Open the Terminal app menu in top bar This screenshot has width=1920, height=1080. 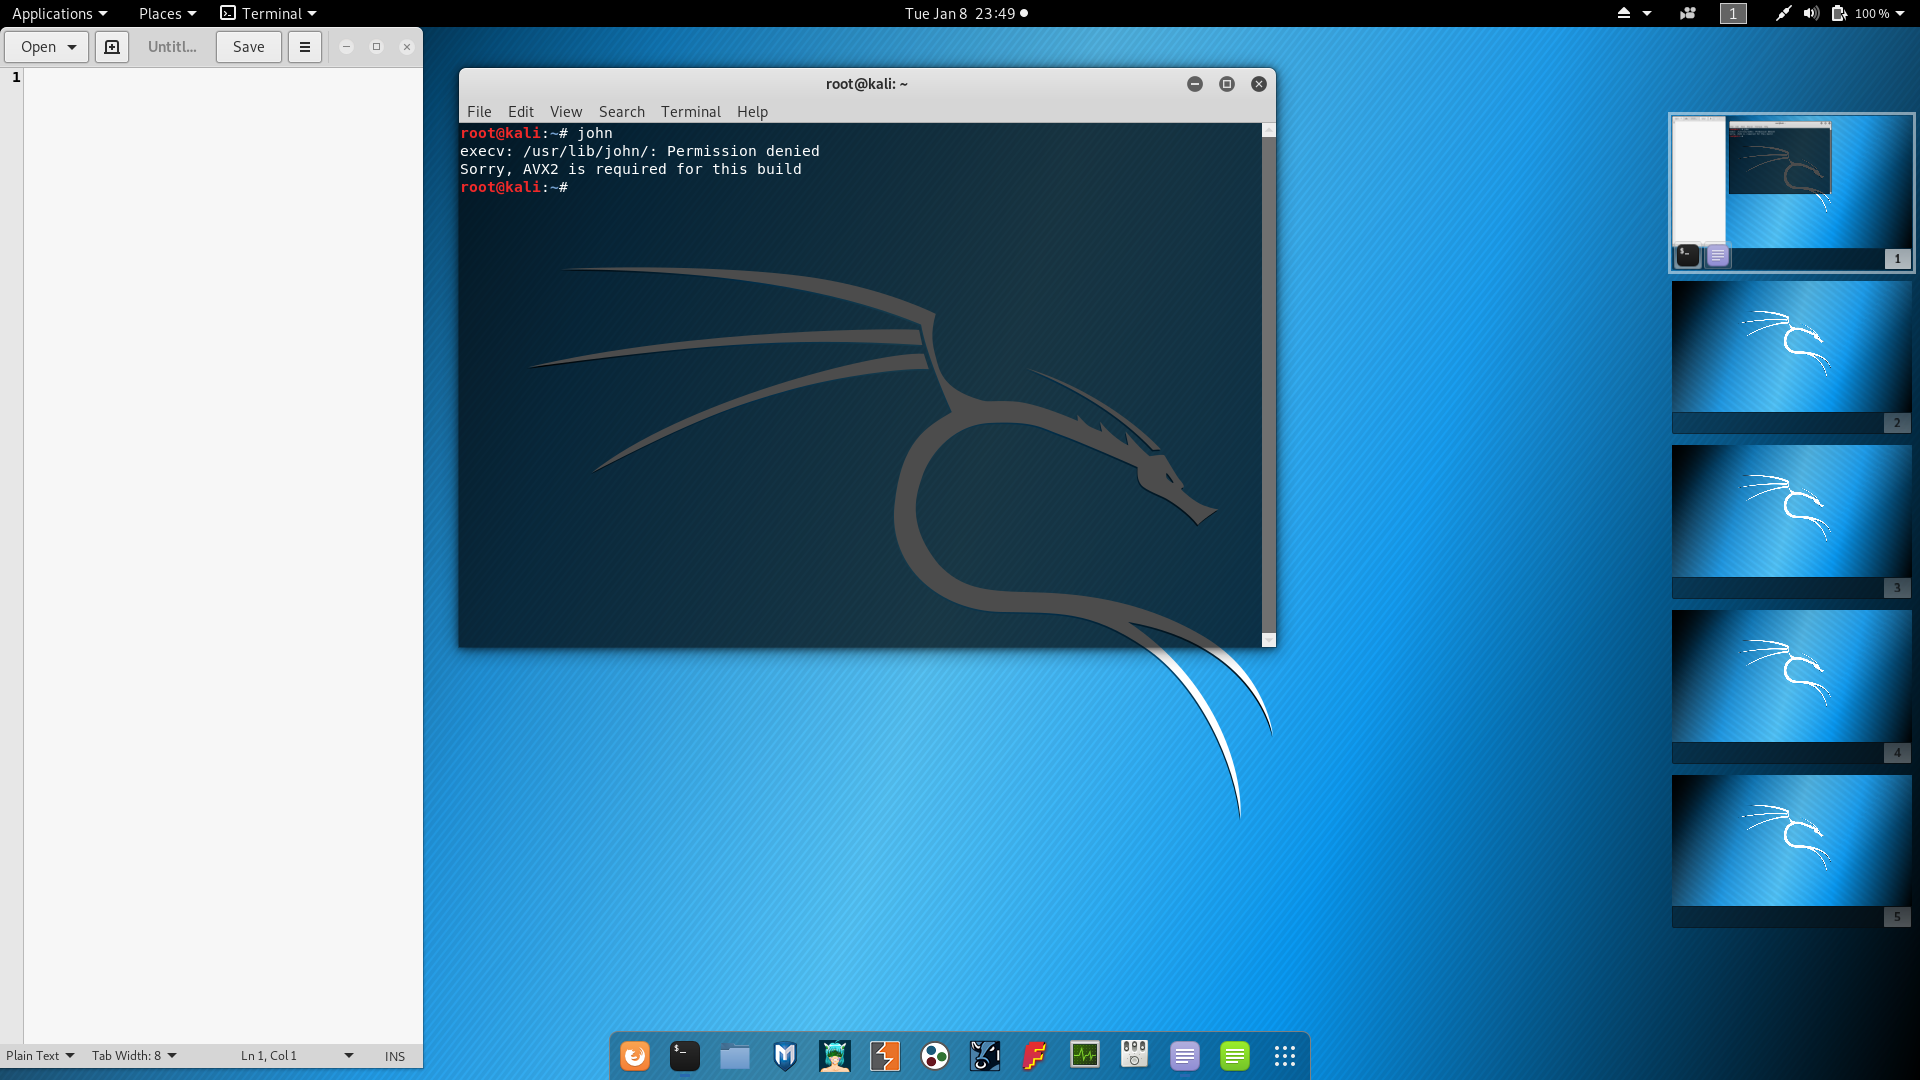268,14
